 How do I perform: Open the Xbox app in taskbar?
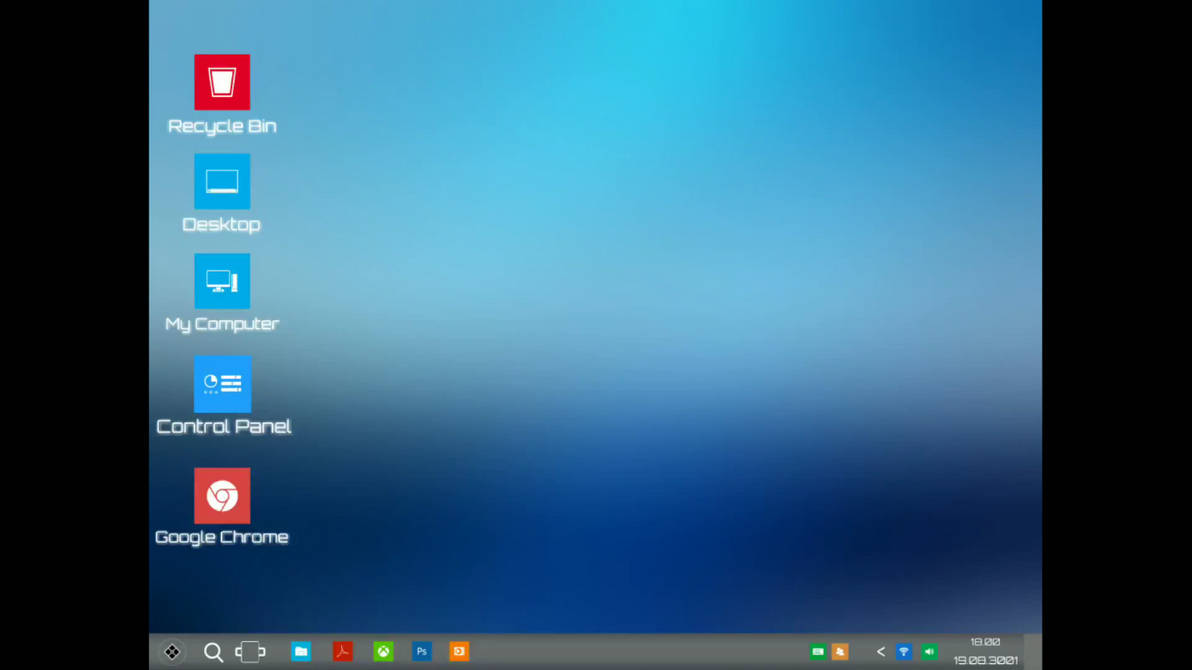pyautogui.click(x=383, y=651)
